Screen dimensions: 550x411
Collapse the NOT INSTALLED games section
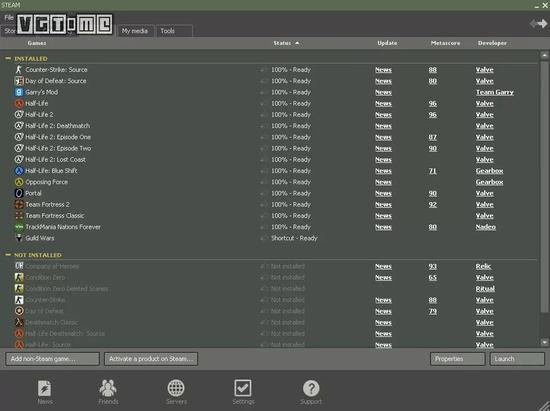8,255
